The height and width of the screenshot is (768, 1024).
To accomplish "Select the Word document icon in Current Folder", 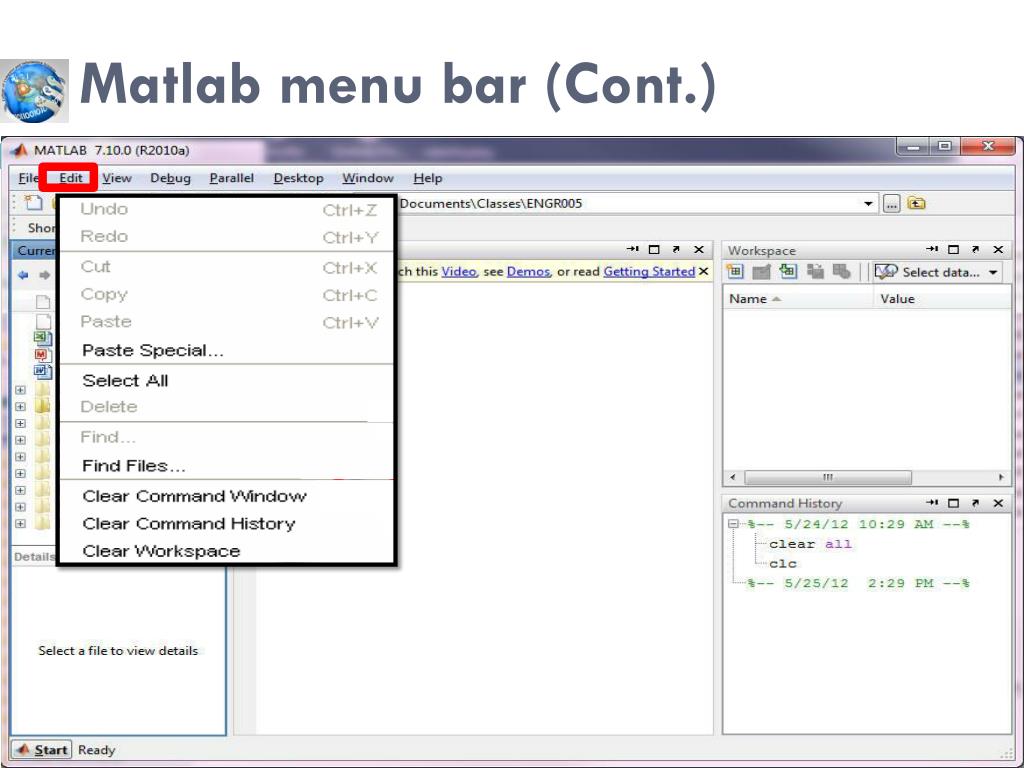I will [42, 372].
